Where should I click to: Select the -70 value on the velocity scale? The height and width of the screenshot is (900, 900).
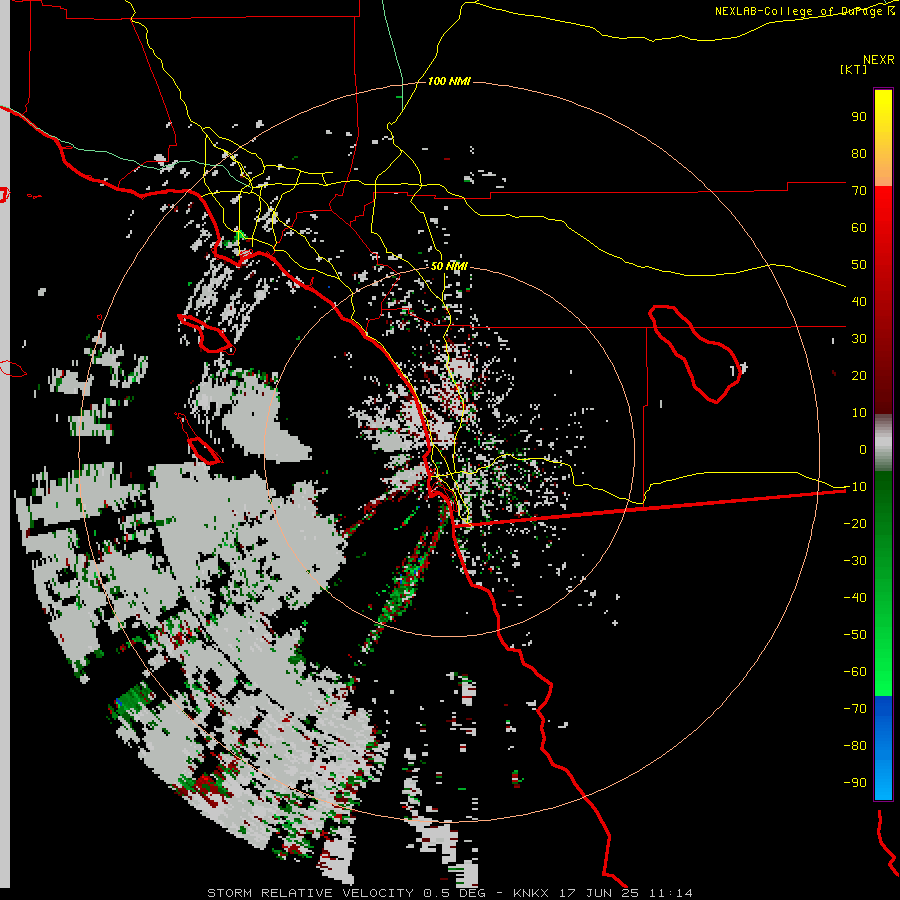click(855, 709)
